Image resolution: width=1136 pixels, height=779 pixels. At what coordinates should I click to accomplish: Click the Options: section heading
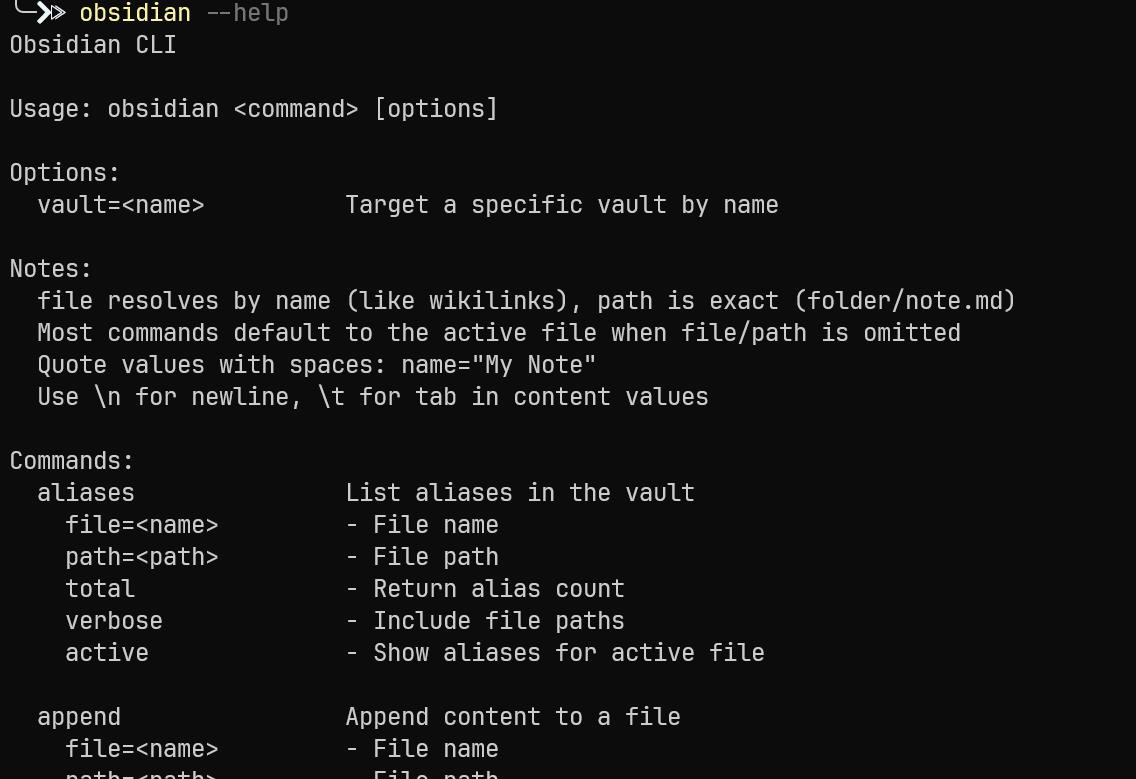[x=65, y=173]
